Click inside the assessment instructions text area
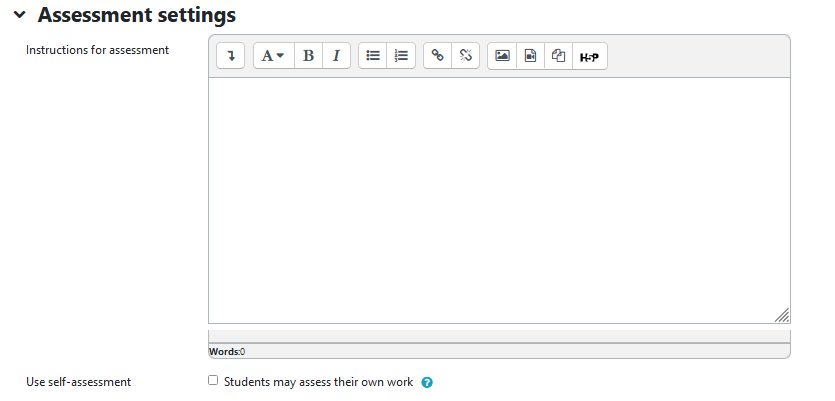This screenshot has width=835, height=401. pos(498,200)
